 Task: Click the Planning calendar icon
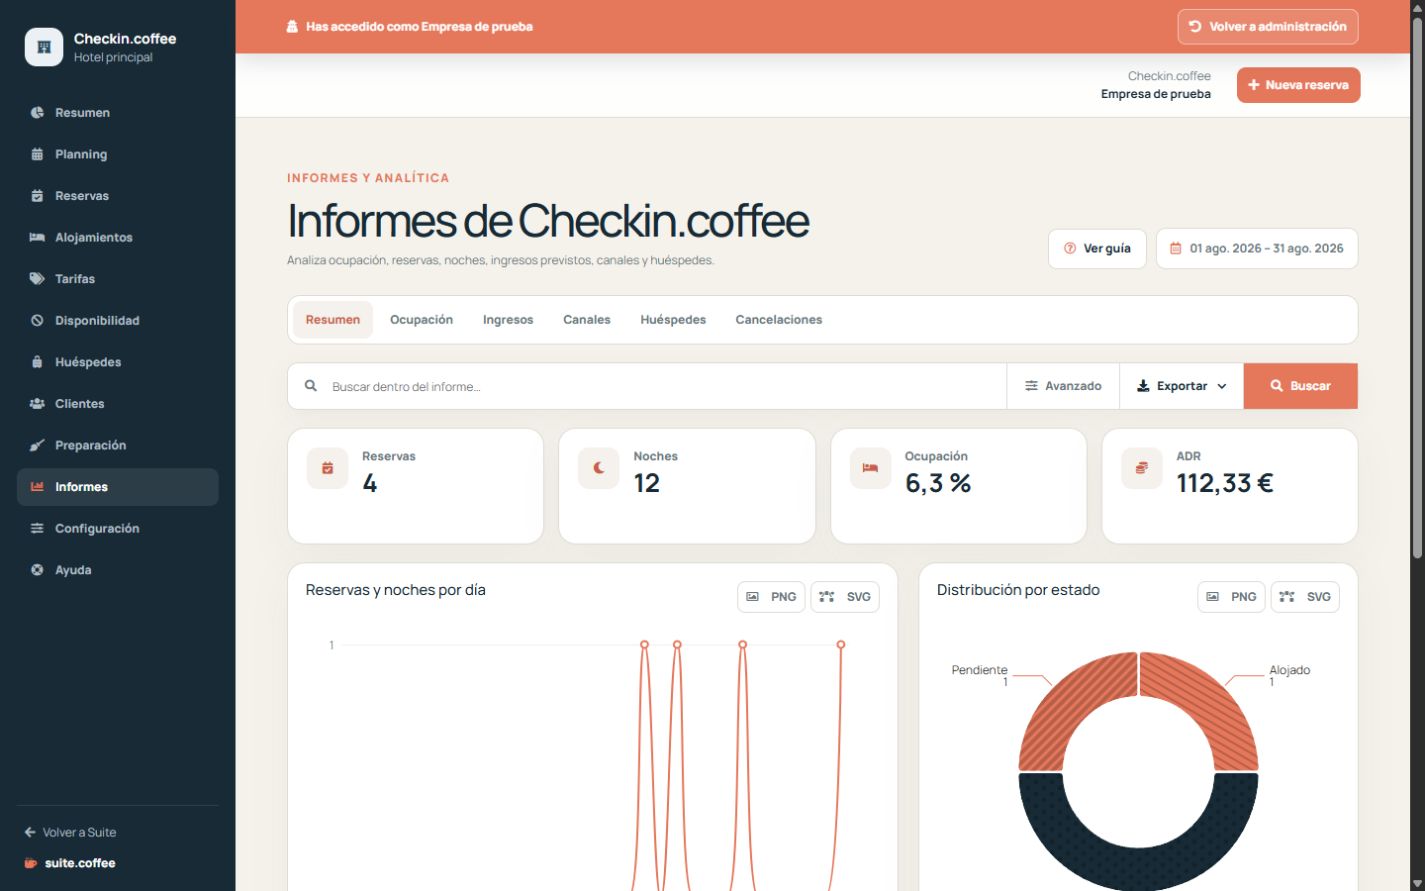point(37,154)
